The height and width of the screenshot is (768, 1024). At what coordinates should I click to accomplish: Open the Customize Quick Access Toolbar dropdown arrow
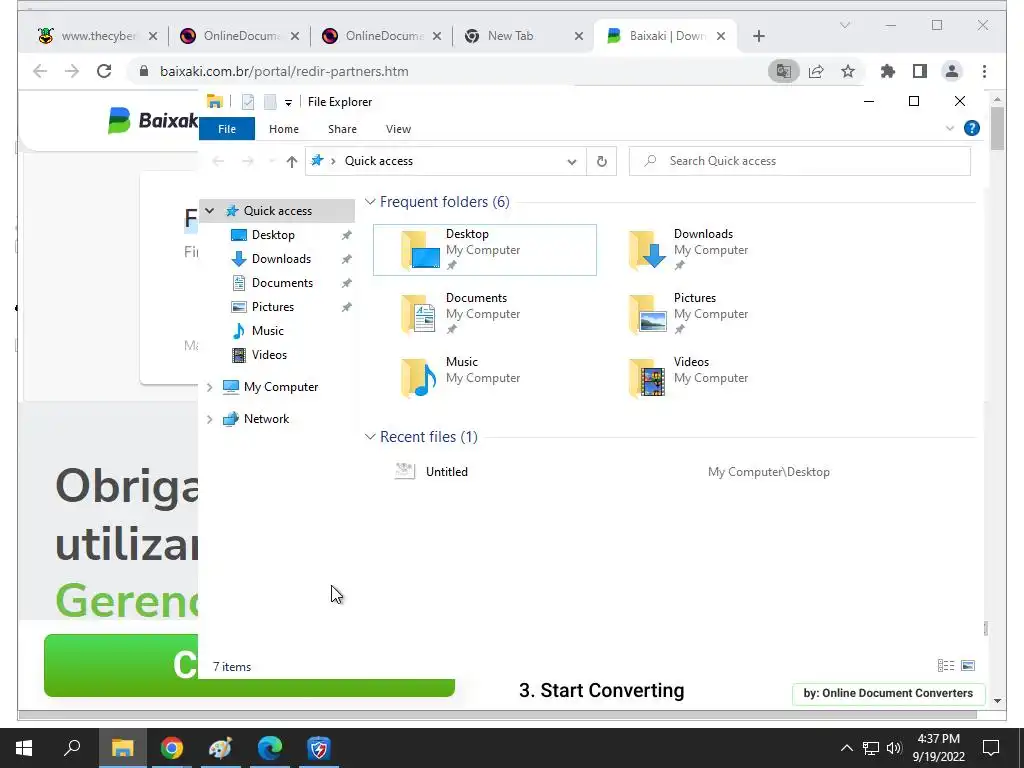pos(288,103)
